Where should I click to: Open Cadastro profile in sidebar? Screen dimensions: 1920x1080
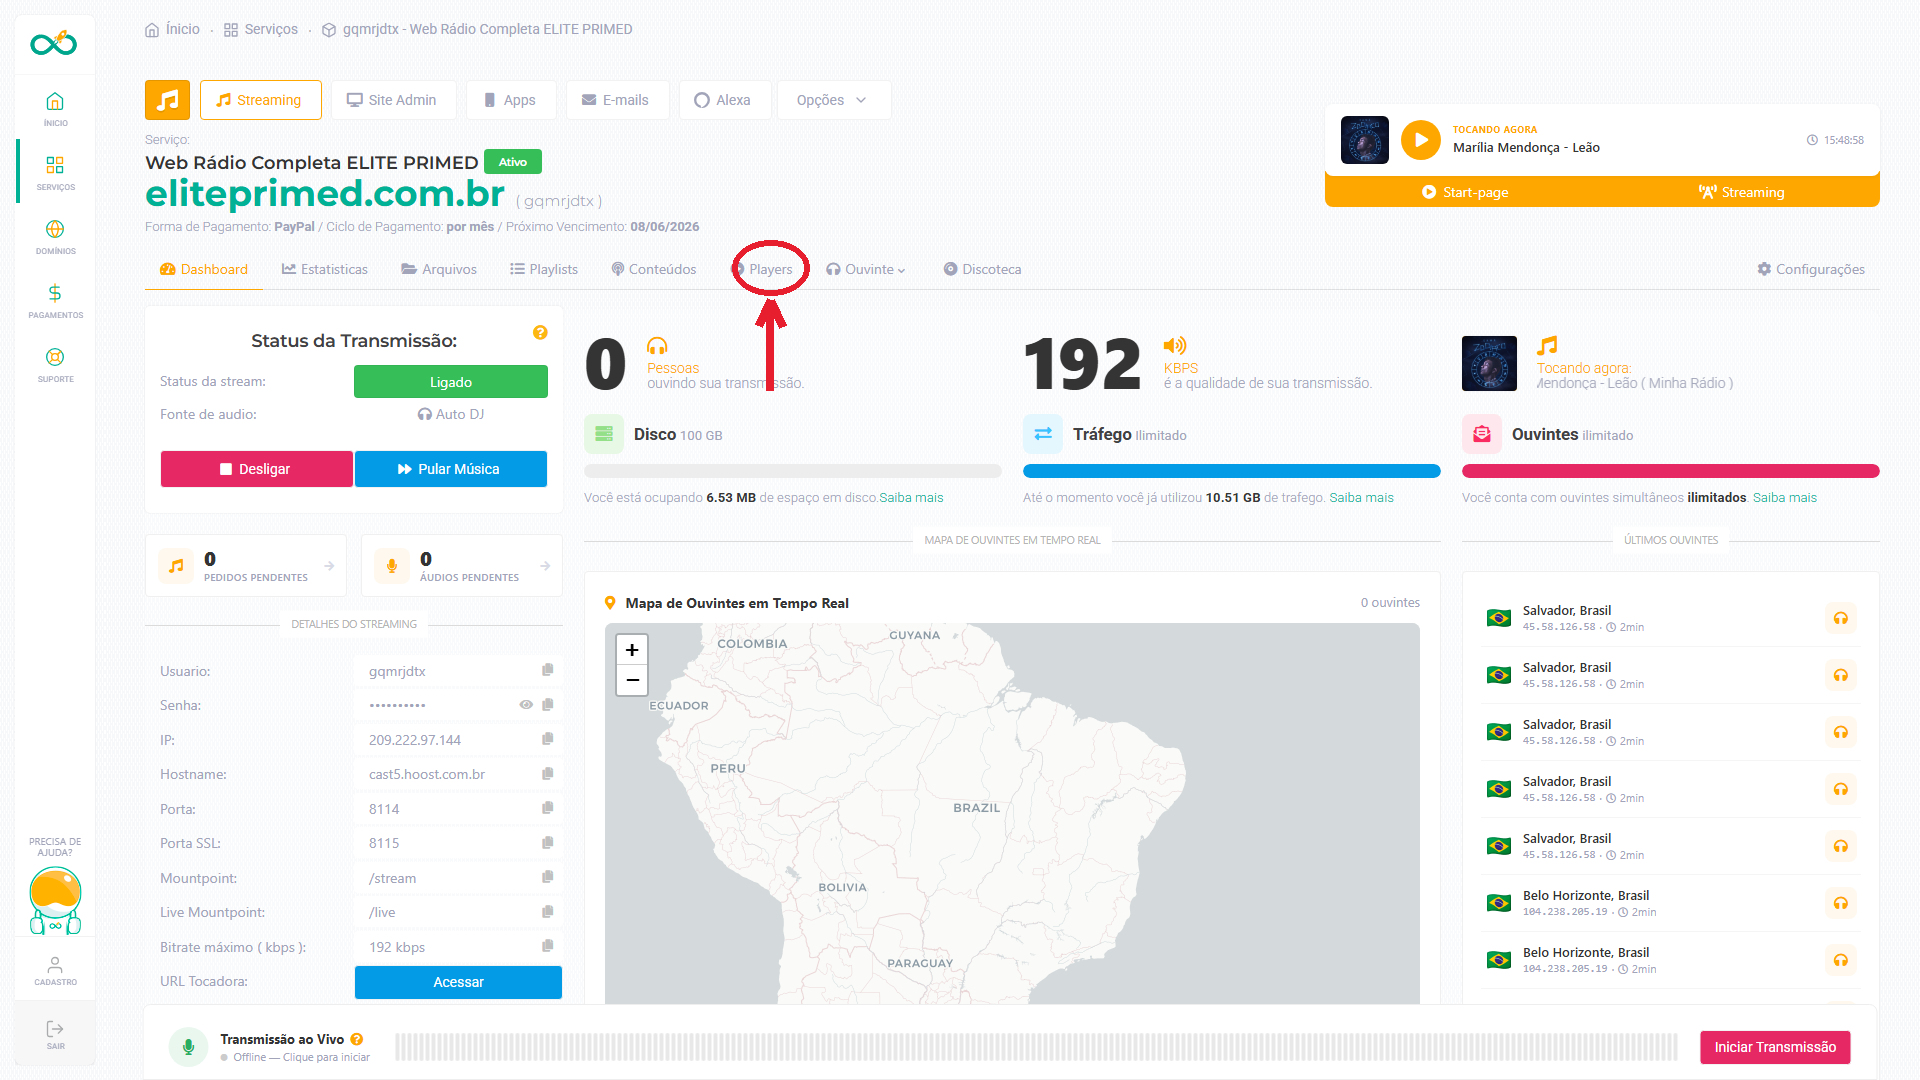coord(55,970)
